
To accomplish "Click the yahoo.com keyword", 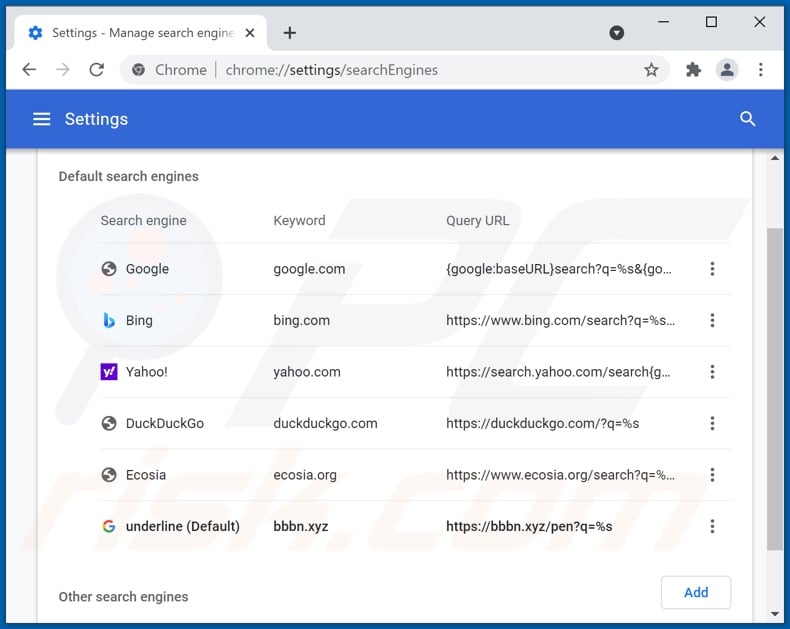I will click(x=307, y=371).
